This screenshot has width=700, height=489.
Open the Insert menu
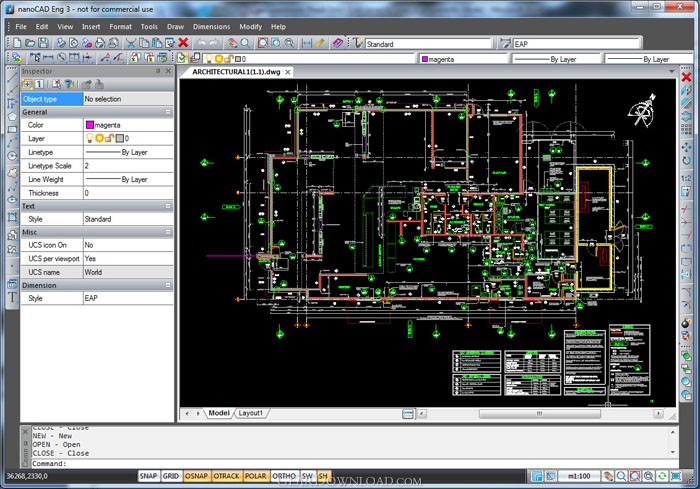point(91,27)
